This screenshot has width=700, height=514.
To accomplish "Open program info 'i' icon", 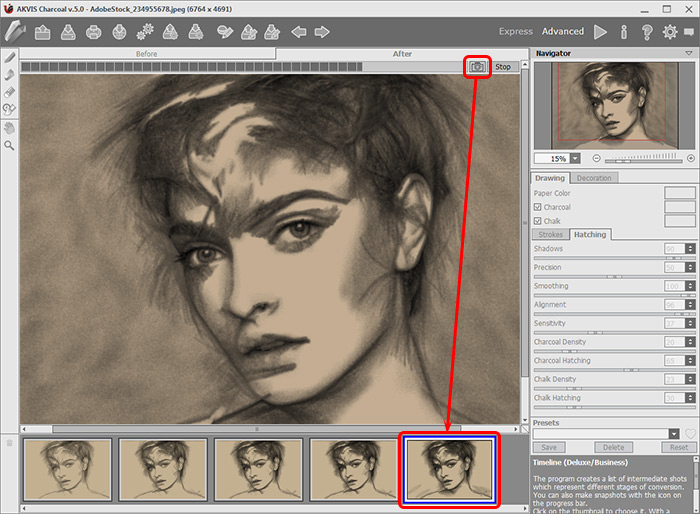I will click(x=624, y=32).
